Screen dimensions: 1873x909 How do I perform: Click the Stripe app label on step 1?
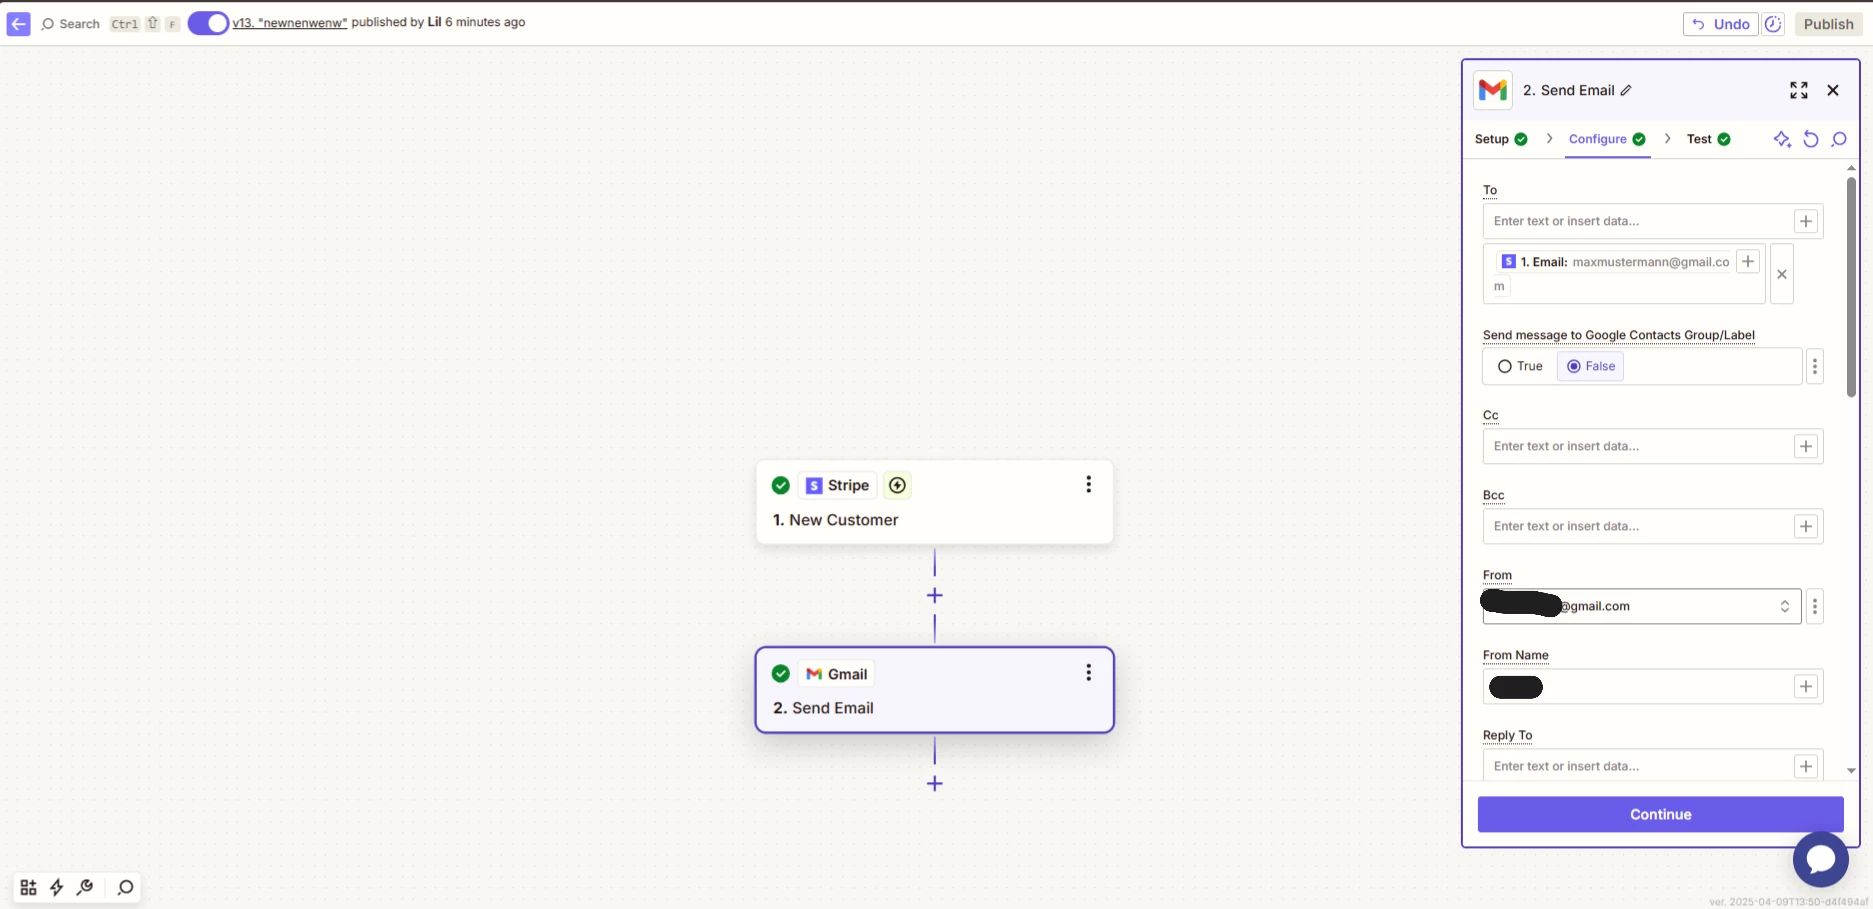838,485
